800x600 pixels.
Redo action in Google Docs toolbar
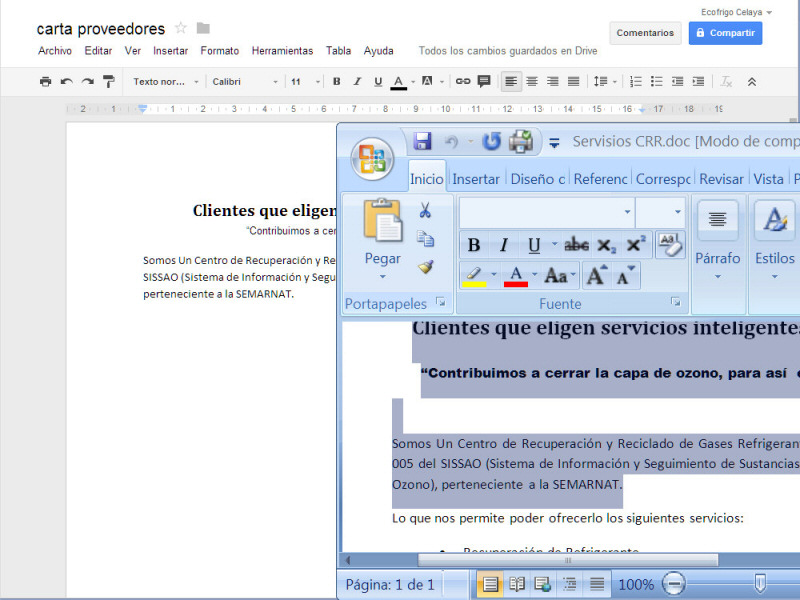pos(88,82)
